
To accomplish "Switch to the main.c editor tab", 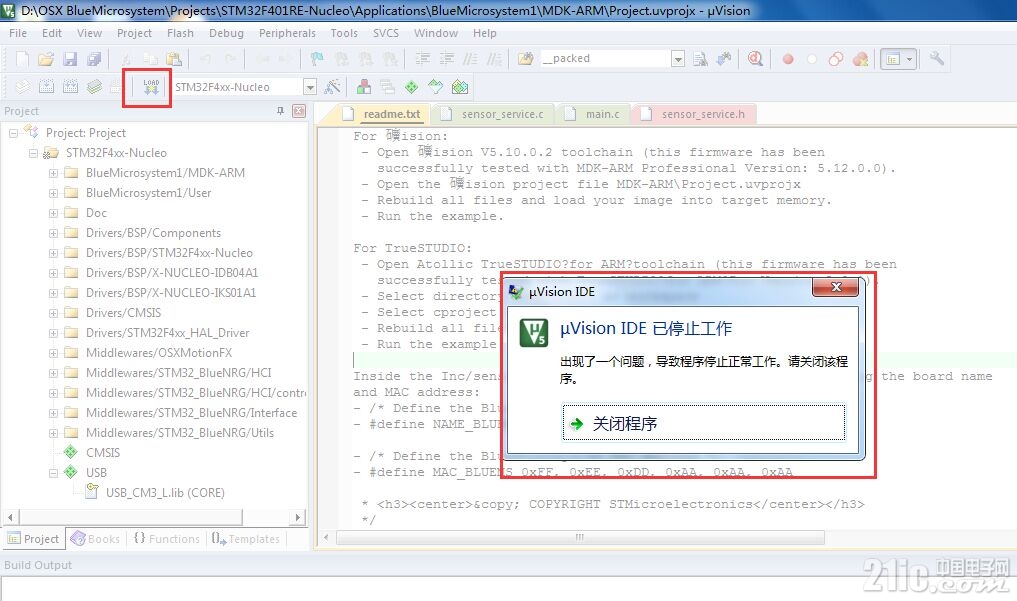I will click(x=593, y=114).
